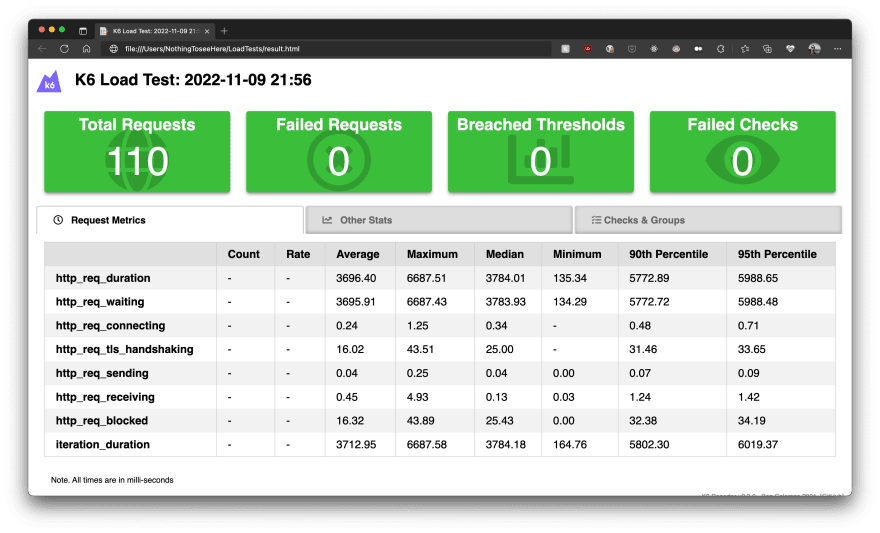Select the K6 Load Test browser tab
The width and height of the screenshot is (880, 533).
(x=154, y=31)
